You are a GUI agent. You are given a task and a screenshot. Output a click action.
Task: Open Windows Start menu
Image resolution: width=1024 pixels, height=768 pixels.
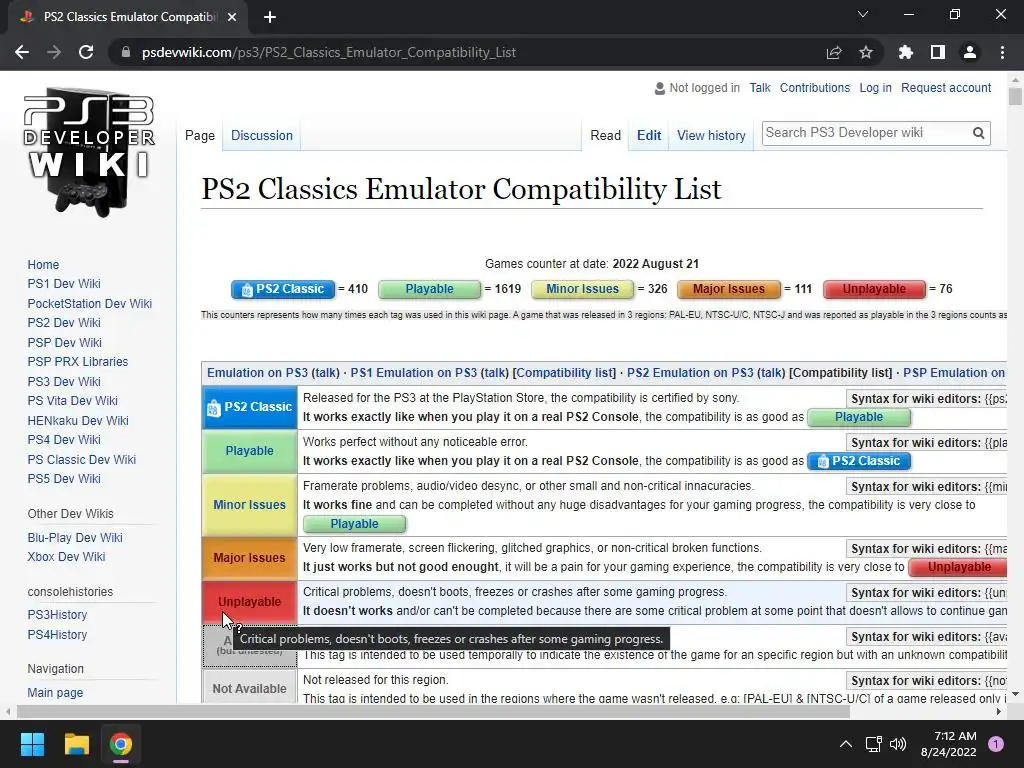tap(32, 744)
